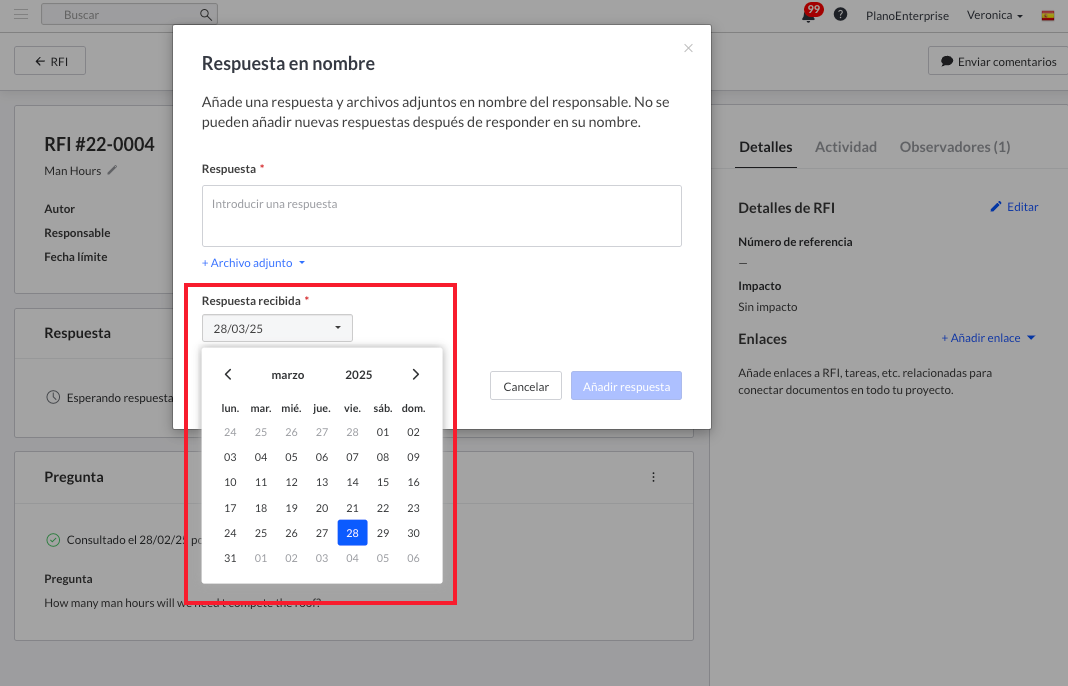Click the search magnifier icon
Screen dimensions: 1068x686
click(x=205, y=15)
